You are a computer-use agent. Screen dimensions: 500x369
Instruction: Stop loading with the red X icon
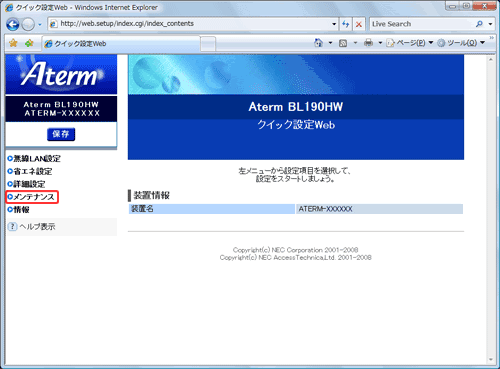[359, 24]
